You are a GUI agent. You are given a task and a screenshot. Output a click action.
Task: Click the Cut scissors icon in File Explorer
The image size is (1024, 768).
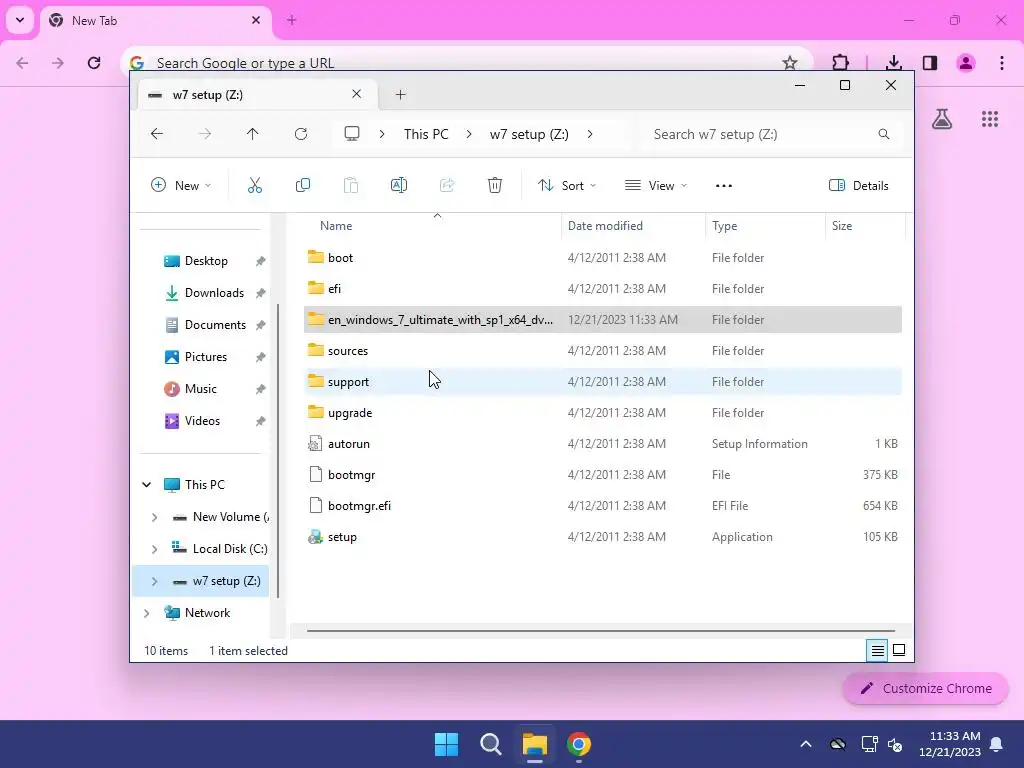tap(255, 185)
